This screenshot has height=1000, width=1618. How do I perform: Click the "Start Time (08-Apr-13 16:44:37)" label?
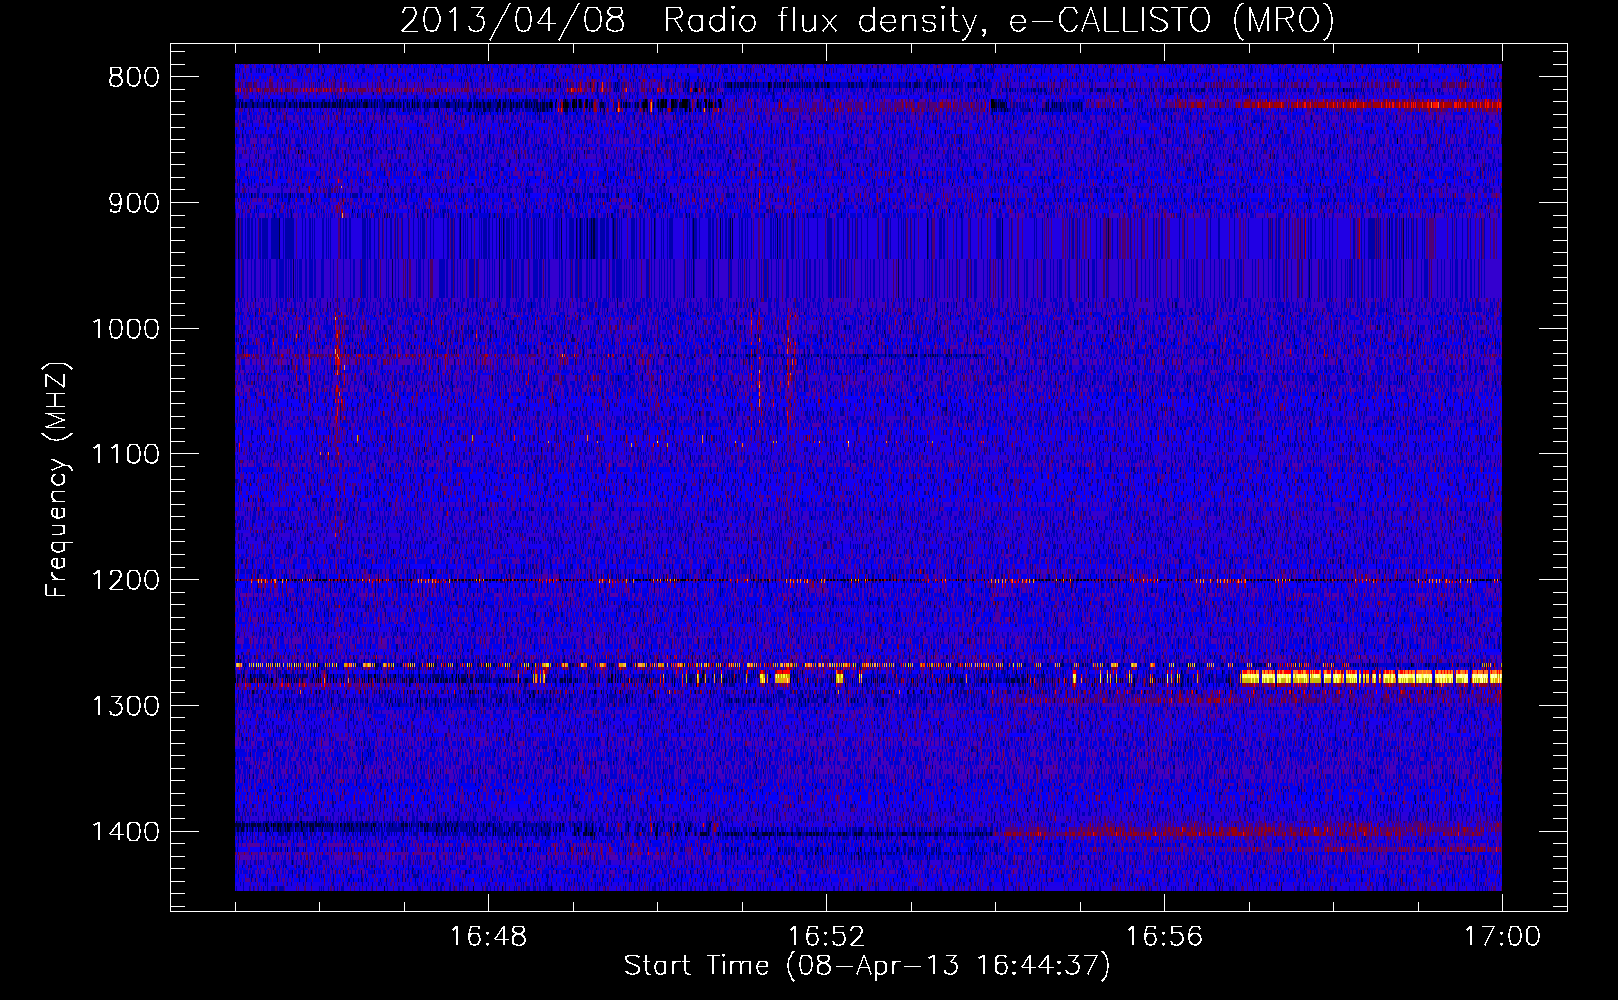point(867,966)
